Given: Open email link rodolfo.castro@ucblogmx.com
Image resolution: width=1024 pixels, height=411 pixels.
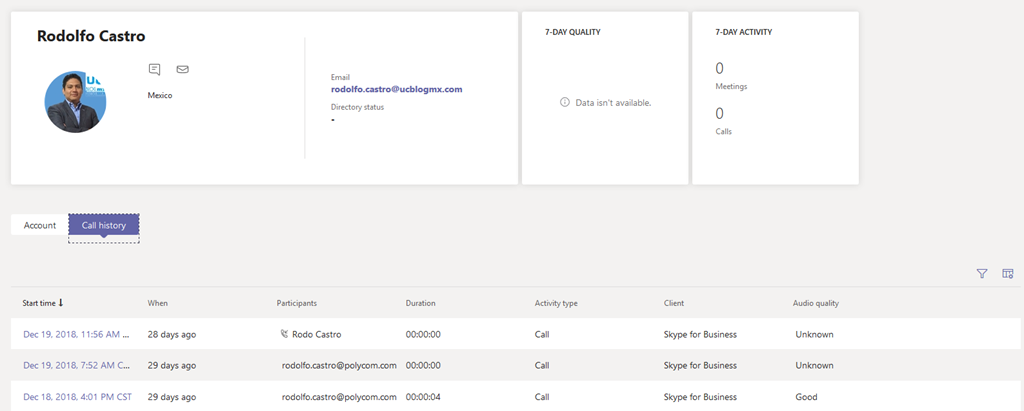Looking at the screenshot, I should (396, 89).
